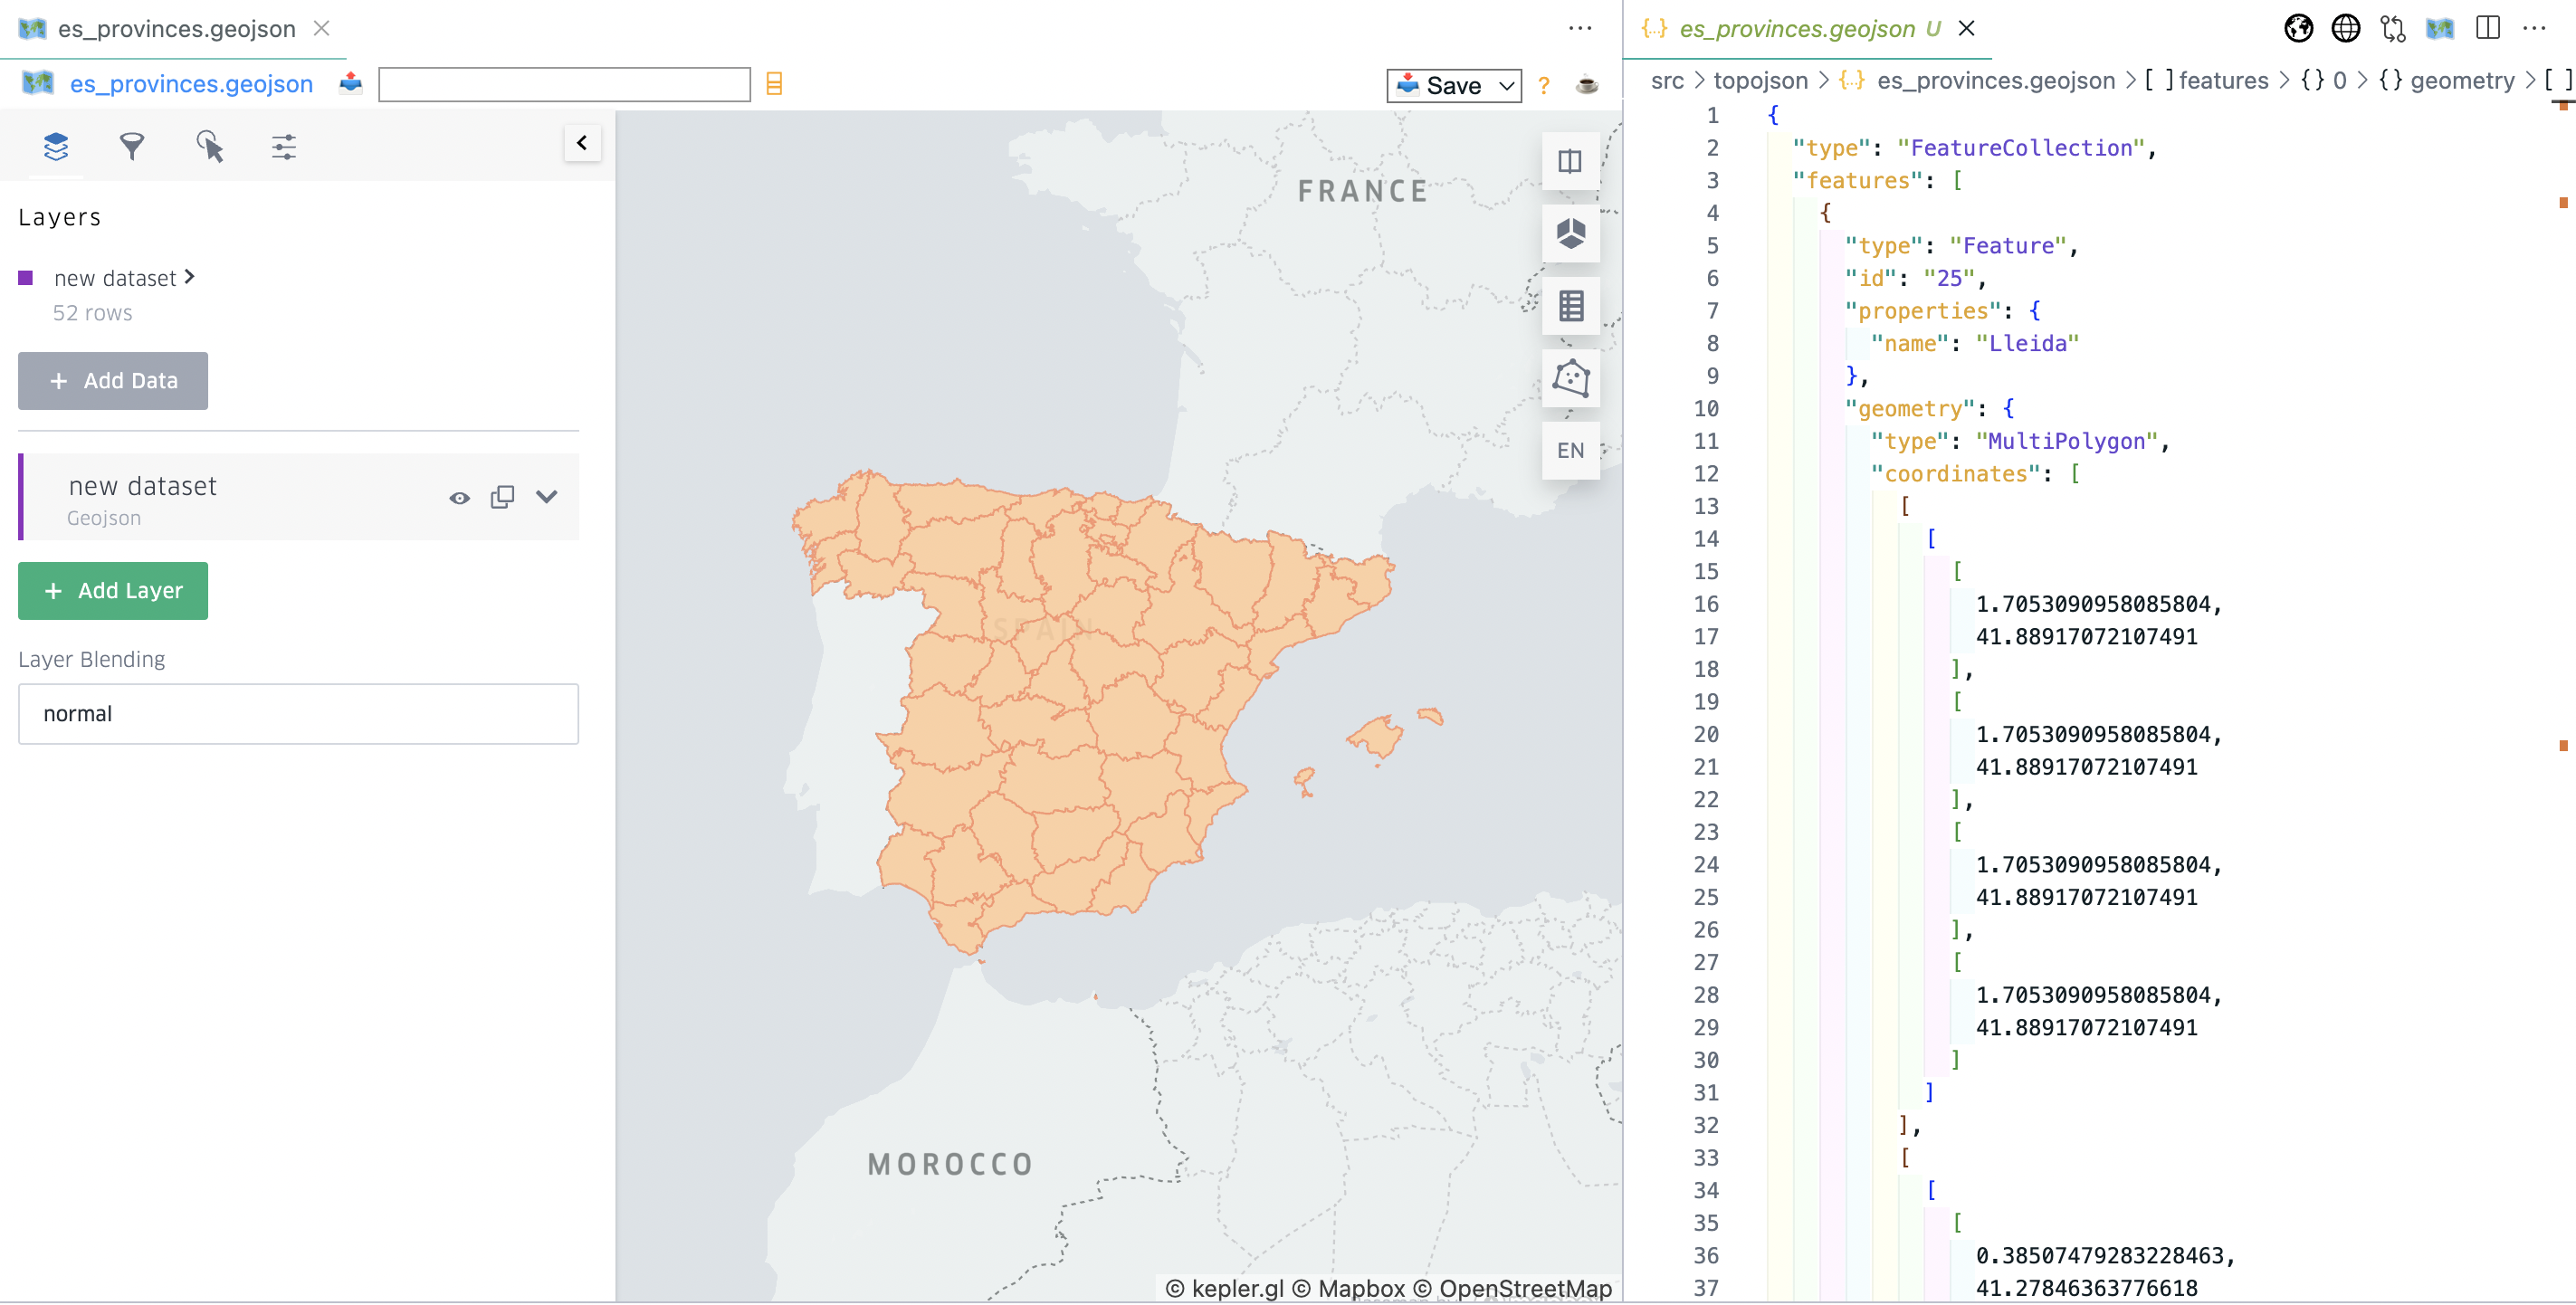
Task: Open the Layers panel tab icon
Action: 56,147
